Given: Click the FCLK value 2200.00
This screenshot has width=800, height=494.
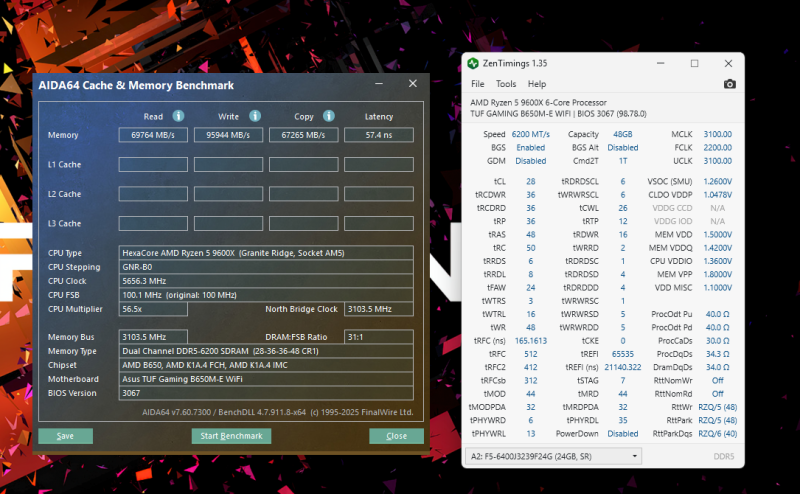Looking at the screenshot, I should (x=717, y=147).
